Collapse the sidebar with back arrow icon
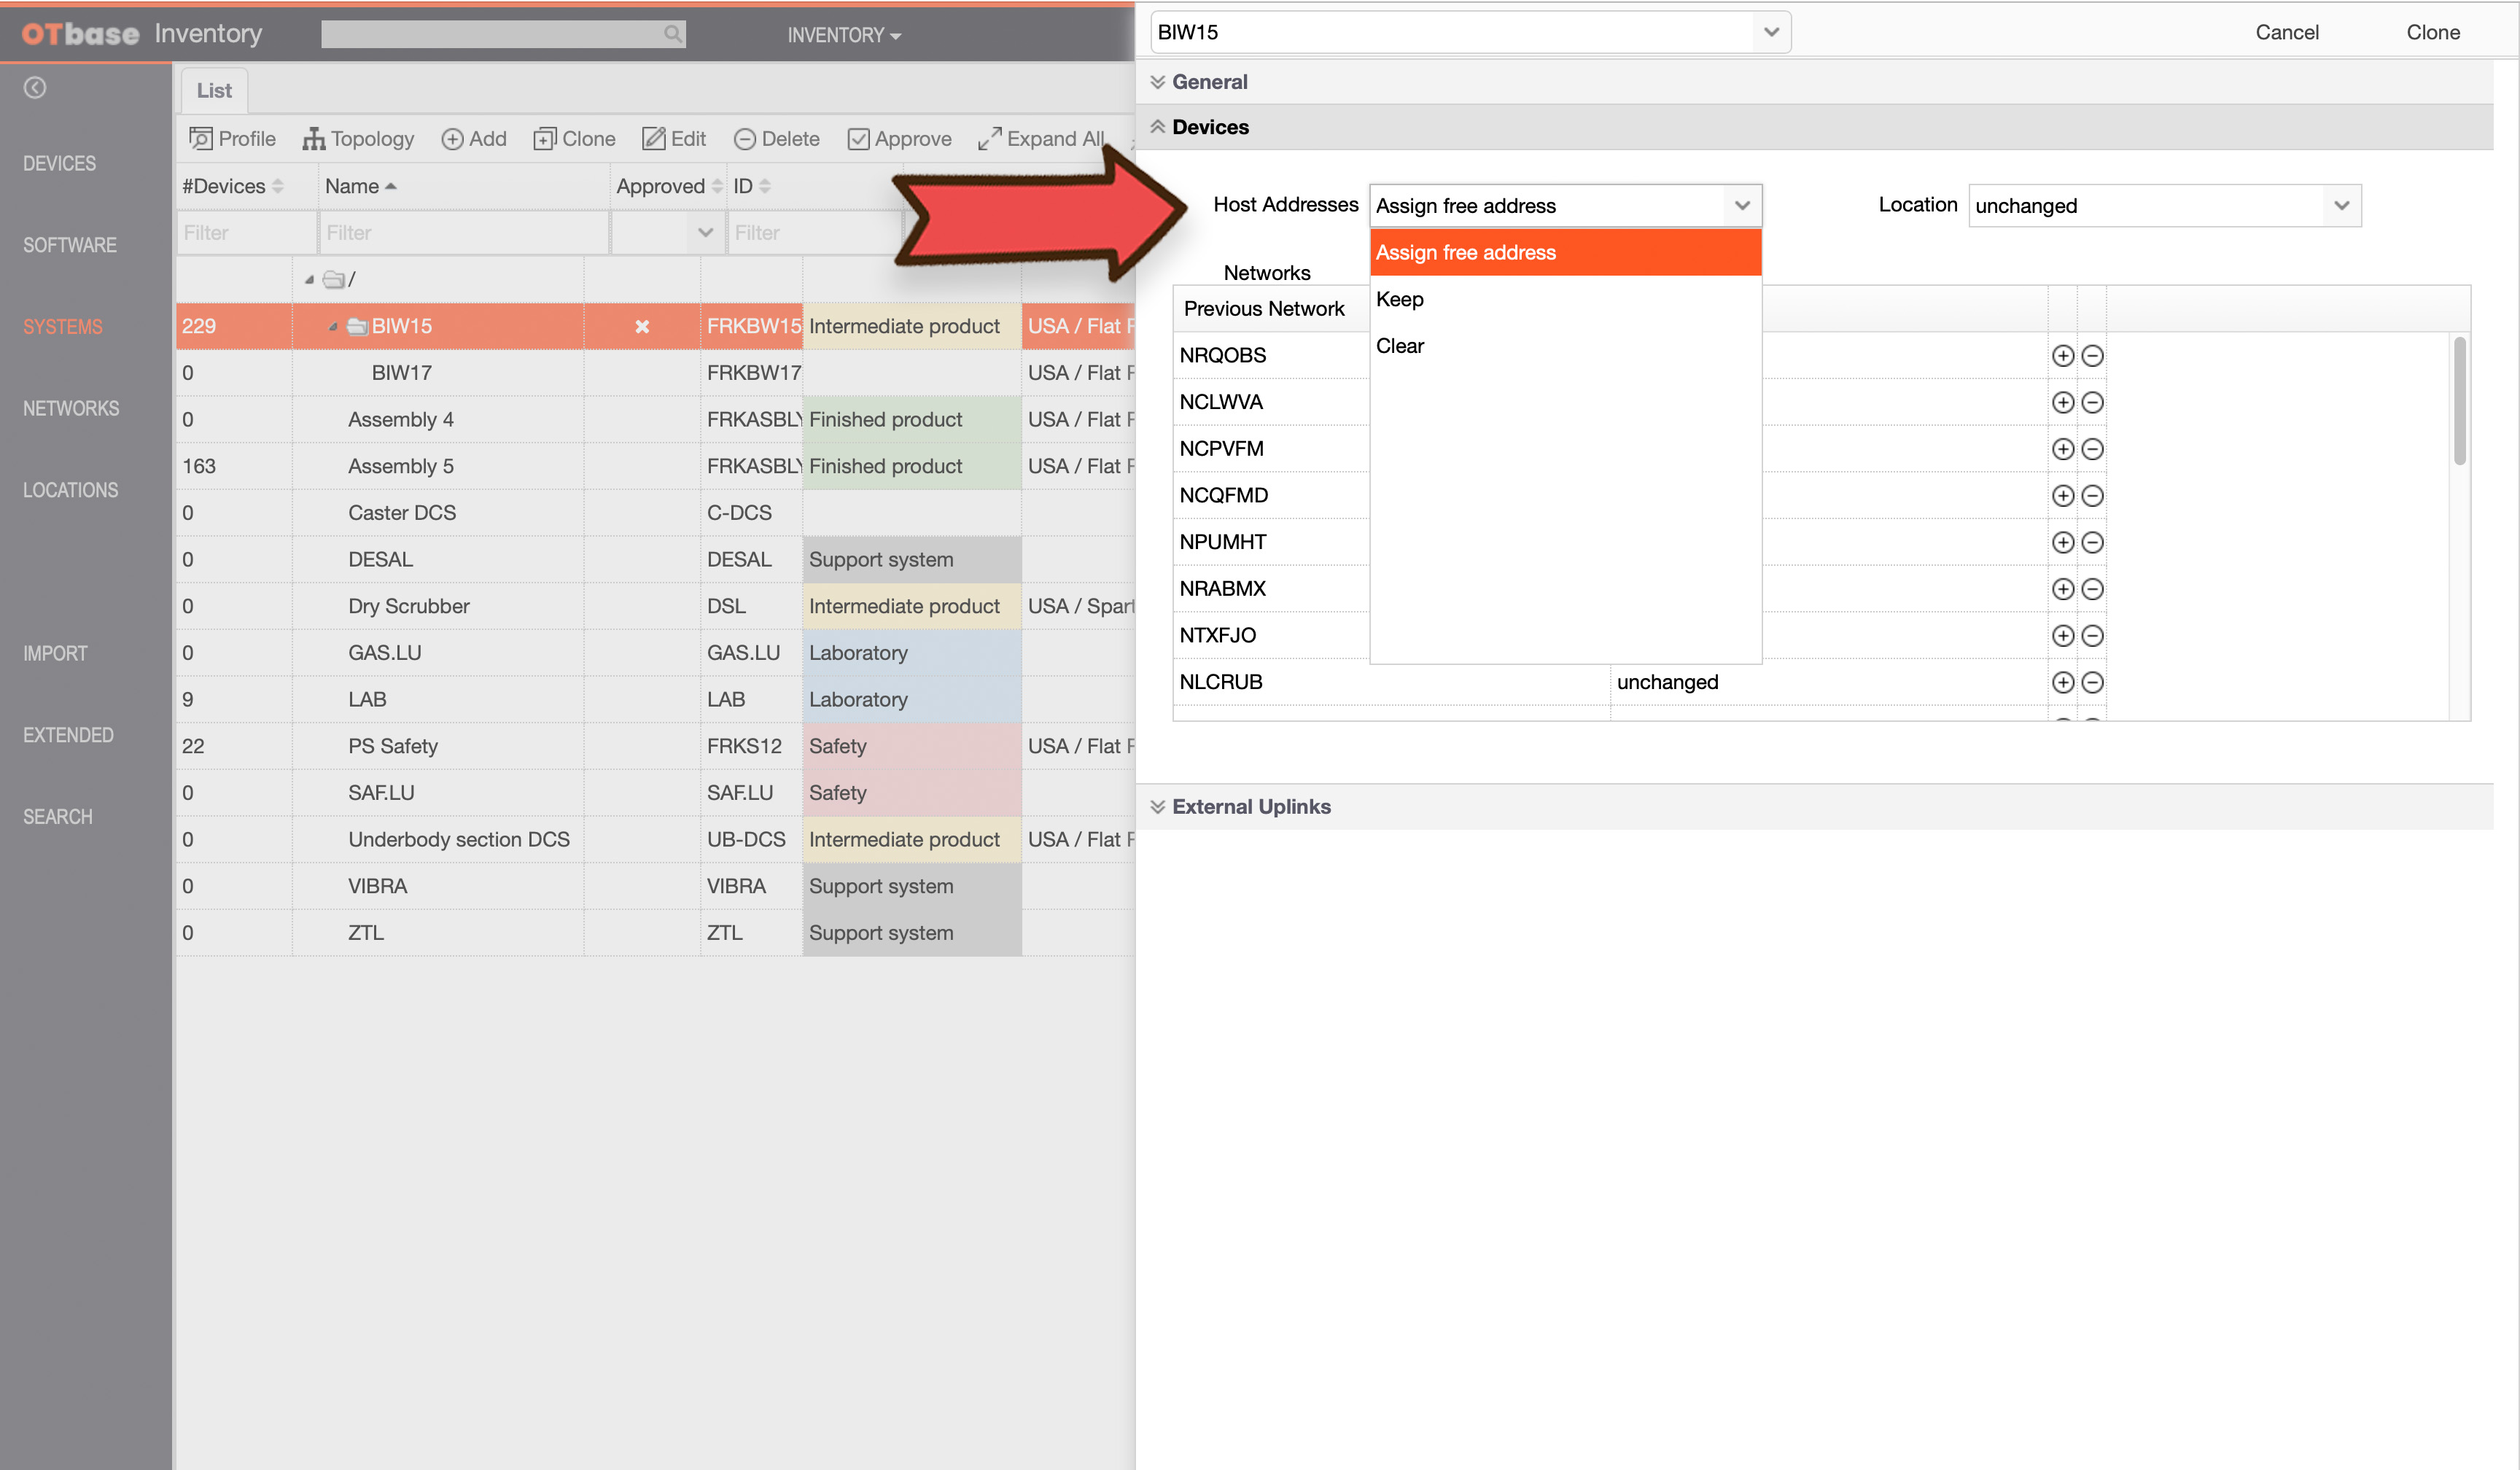This screenshot has height=1470, width=2520. [35, 88]
